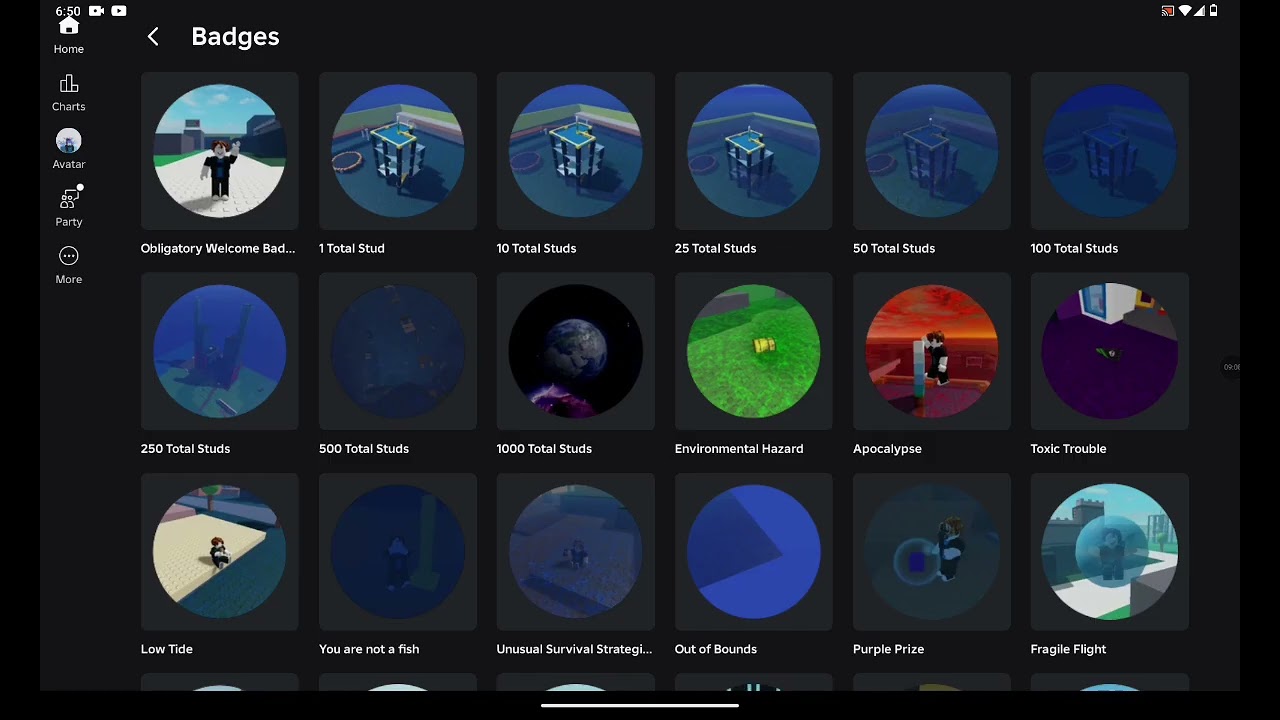View the 1000 Total Studs earth badge image
This screenshot has height=720, width=1280.
click(576, 351)
